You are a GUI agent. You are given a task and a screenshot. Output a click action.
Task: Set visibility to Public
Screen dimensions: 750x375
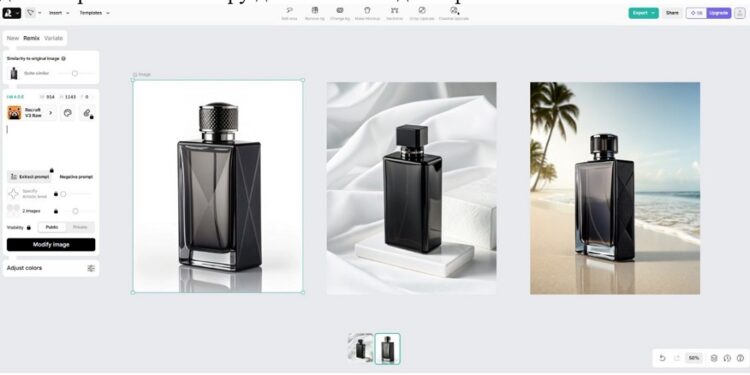point(52,227)
